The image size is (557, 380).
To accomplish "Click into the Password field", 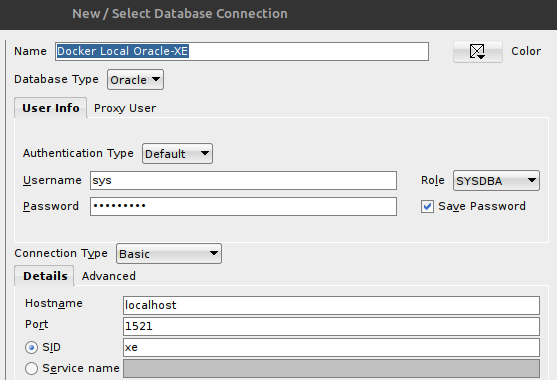I will (243, 206).
